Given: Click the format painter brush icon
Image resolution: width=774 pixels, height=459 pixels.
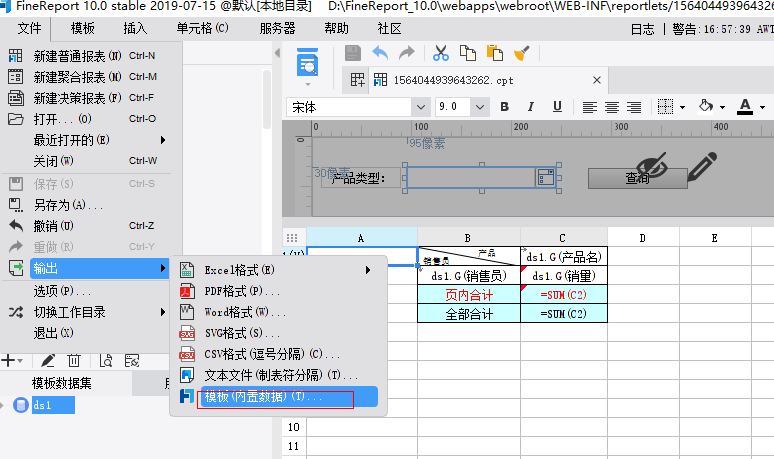Looking at the screenshot, I should 521,53.
